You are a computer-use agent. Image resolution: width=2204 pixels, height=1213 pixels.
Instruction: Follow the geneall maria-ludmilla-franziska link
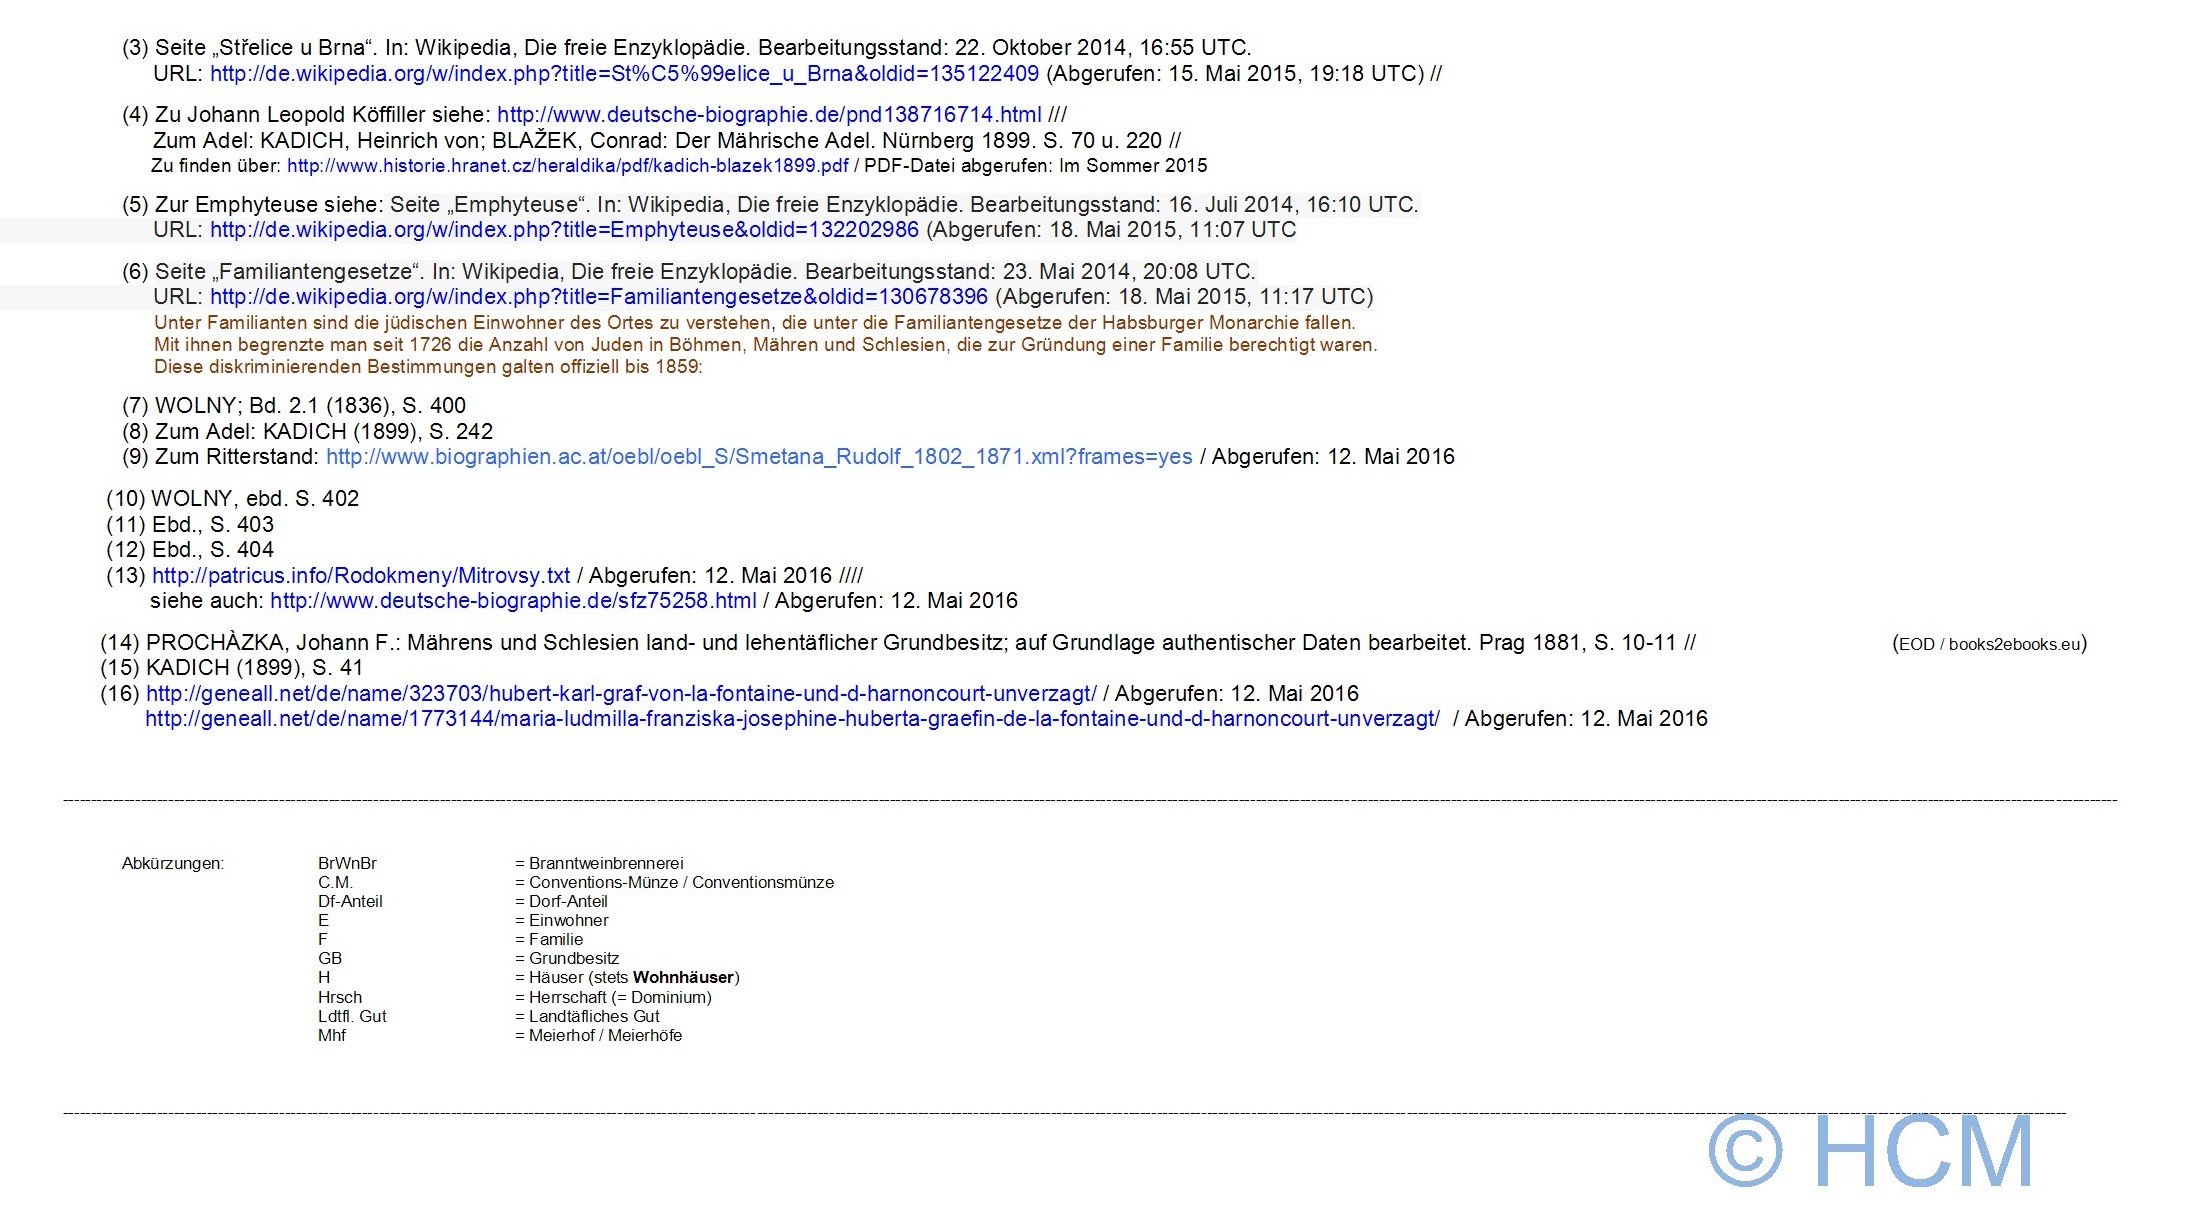tap(791, 719)
